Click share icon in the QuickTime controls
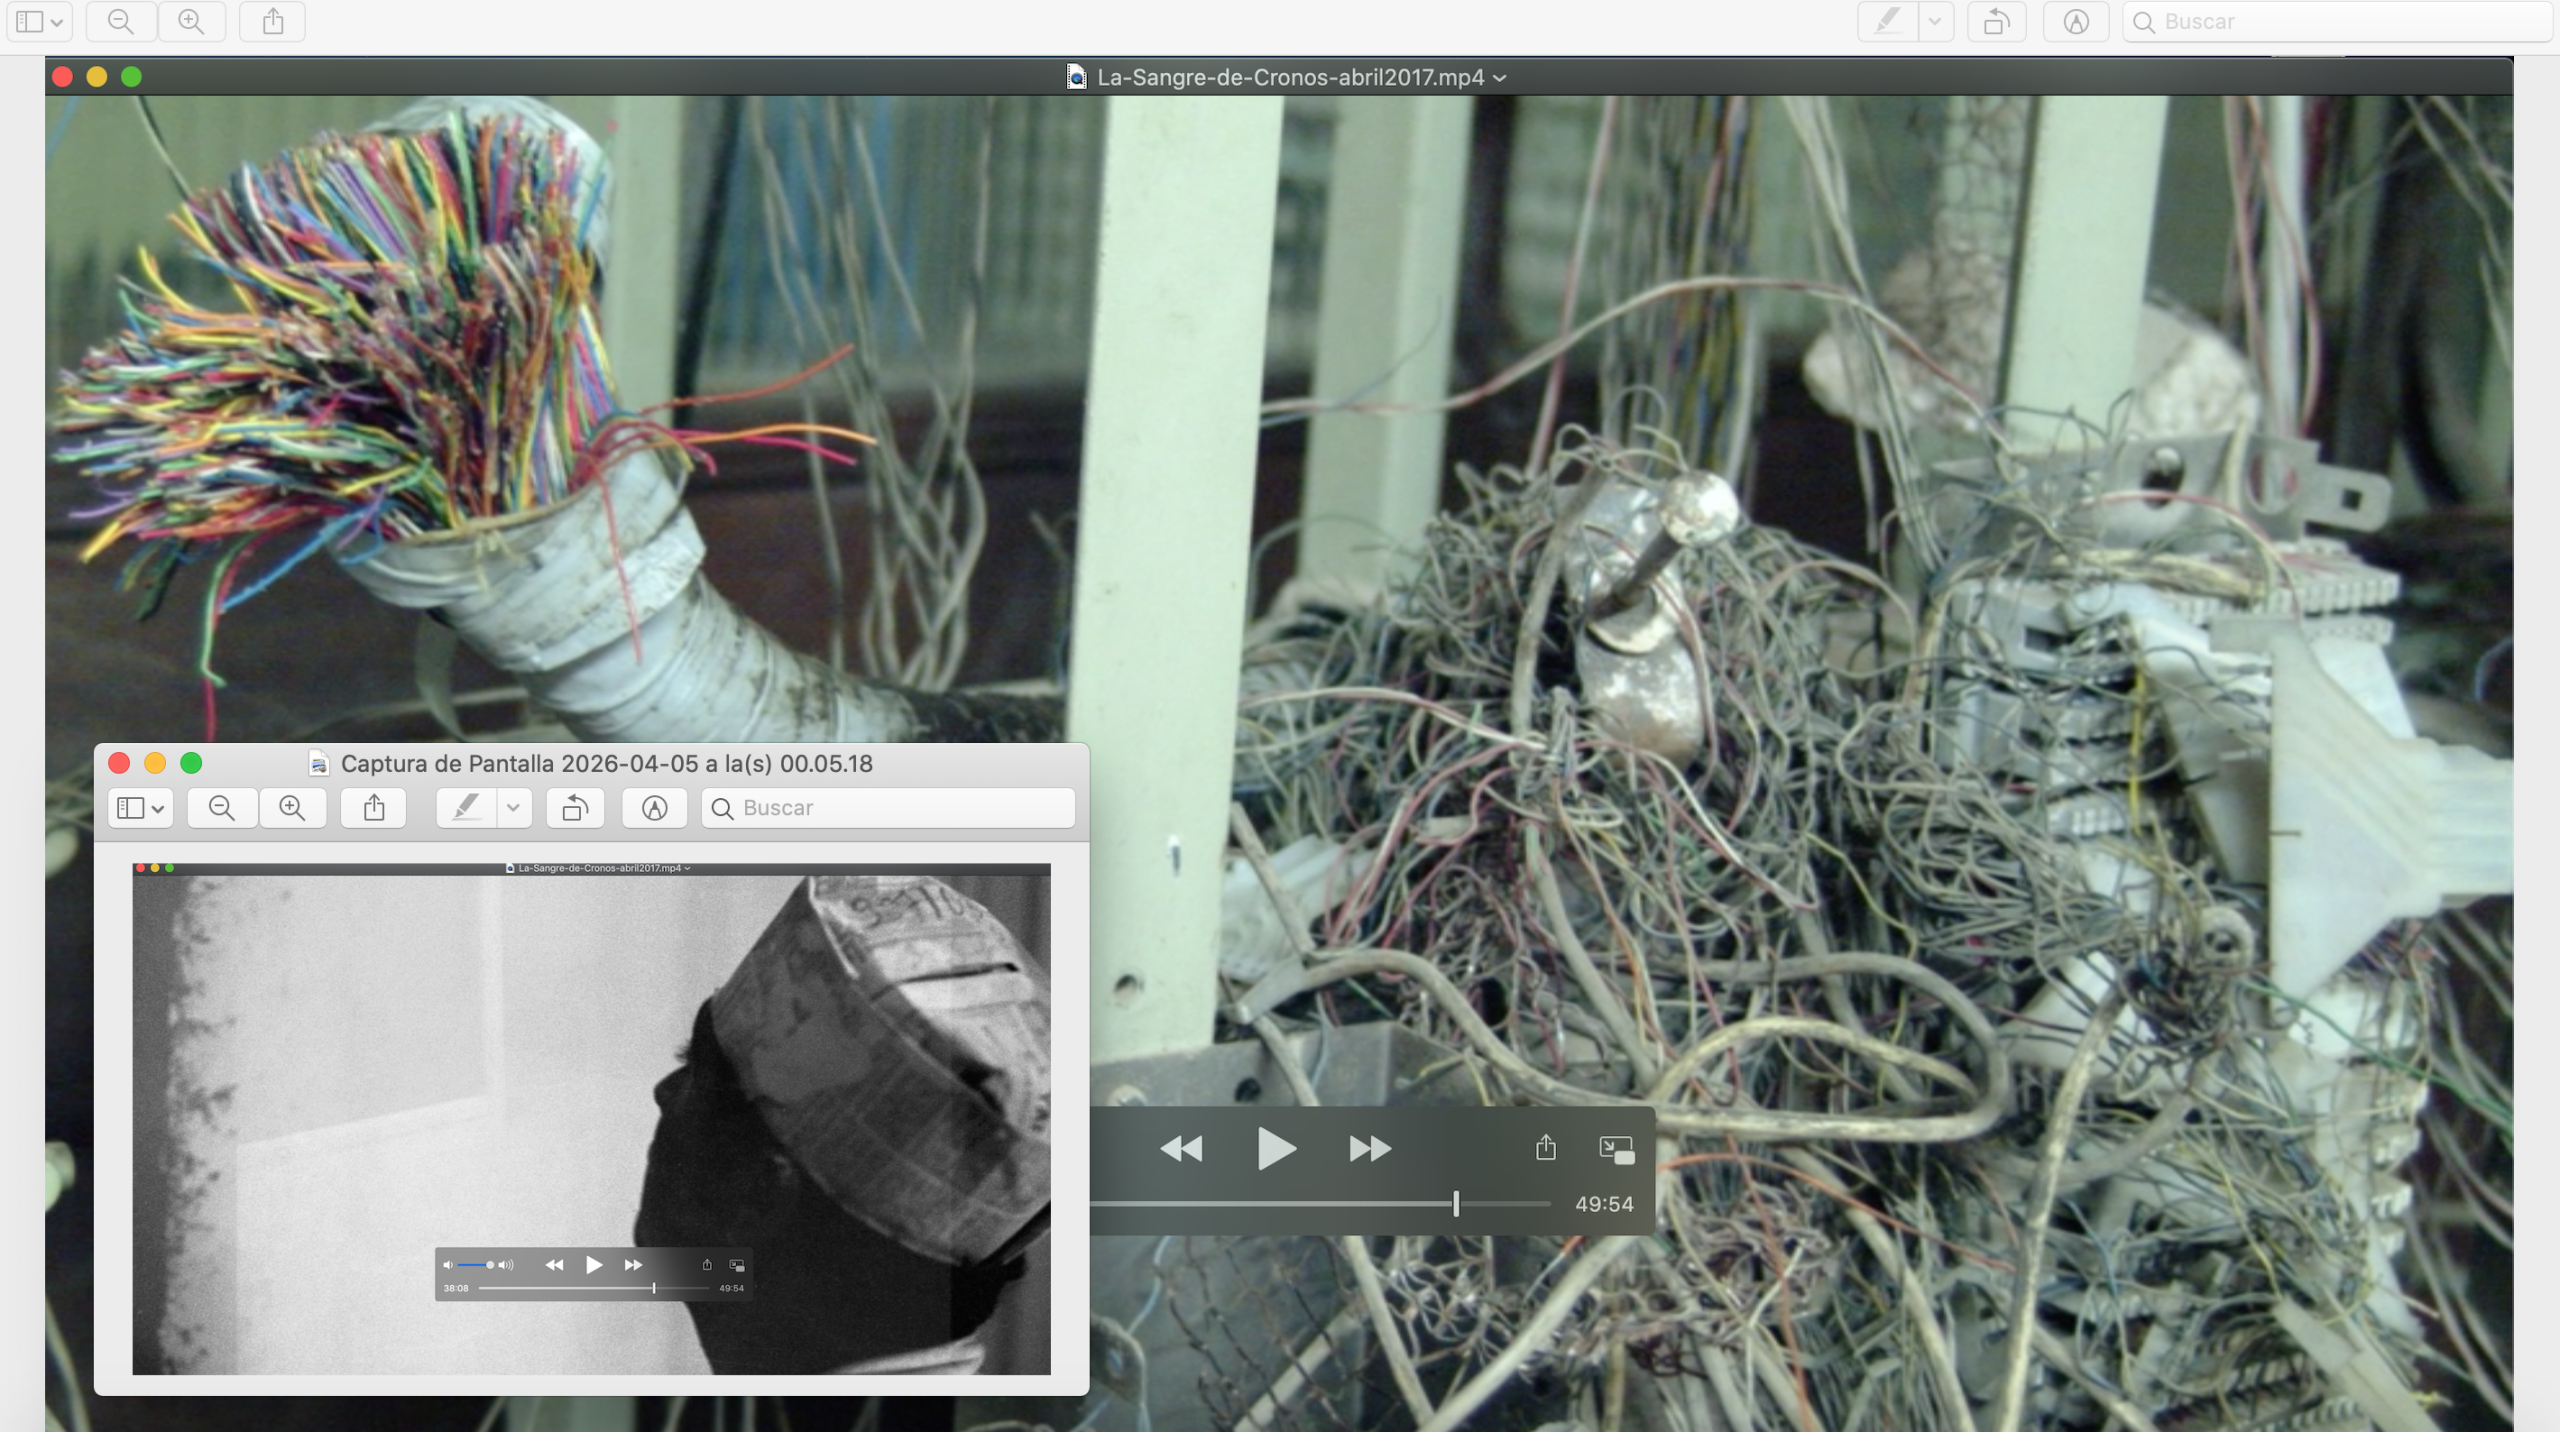2560x1432 pixels. tap(1546, 1147)
